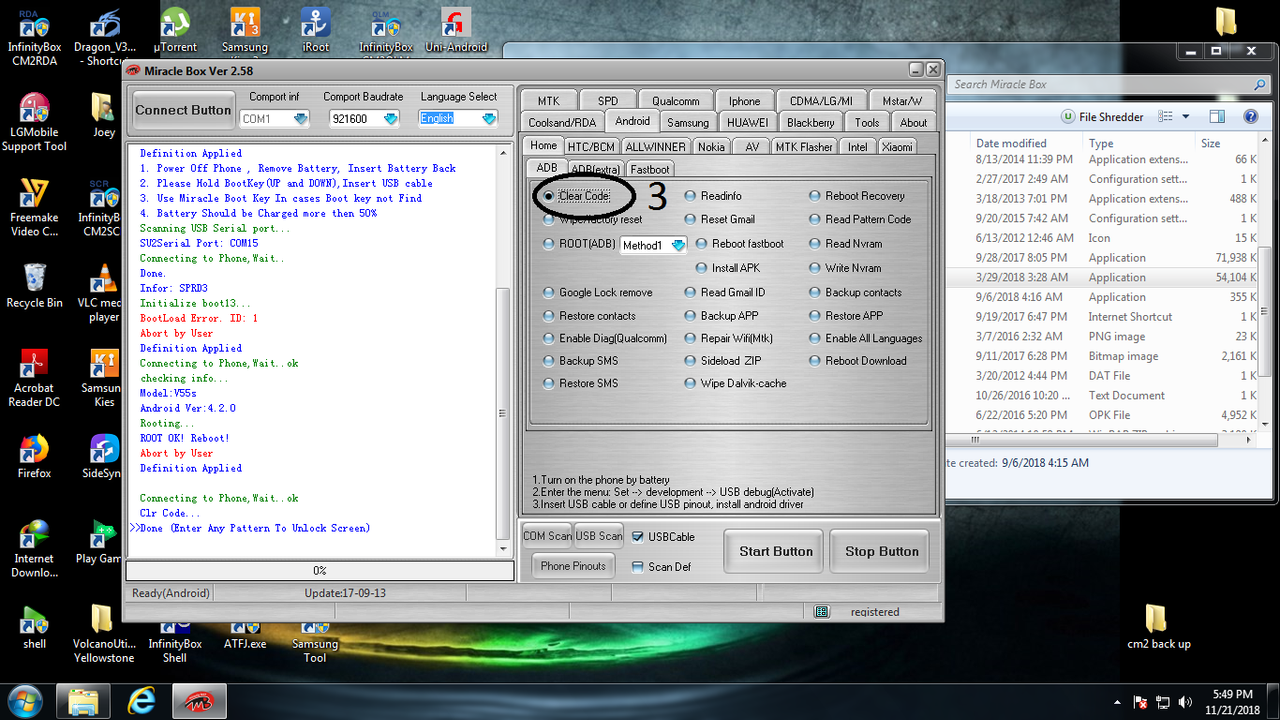Toggle the preview pane icon in Explorer

pos(1216,117)
